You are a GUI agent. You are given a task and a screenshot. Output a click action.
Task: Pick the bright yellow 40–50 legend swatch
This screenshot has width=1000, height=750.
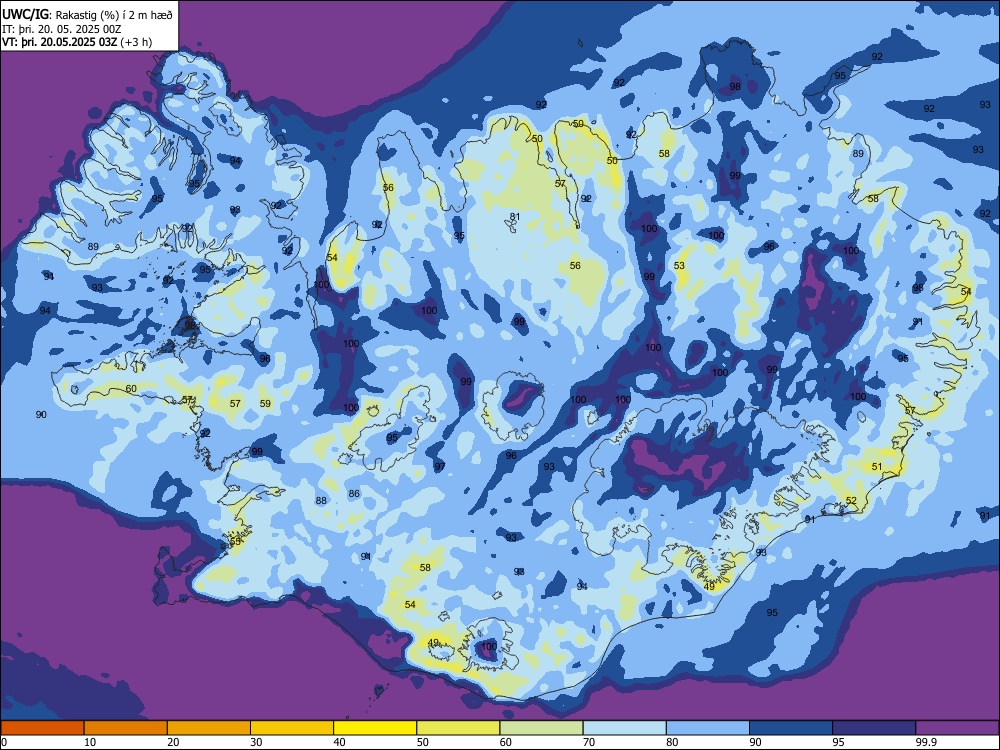tap(375, 728)
